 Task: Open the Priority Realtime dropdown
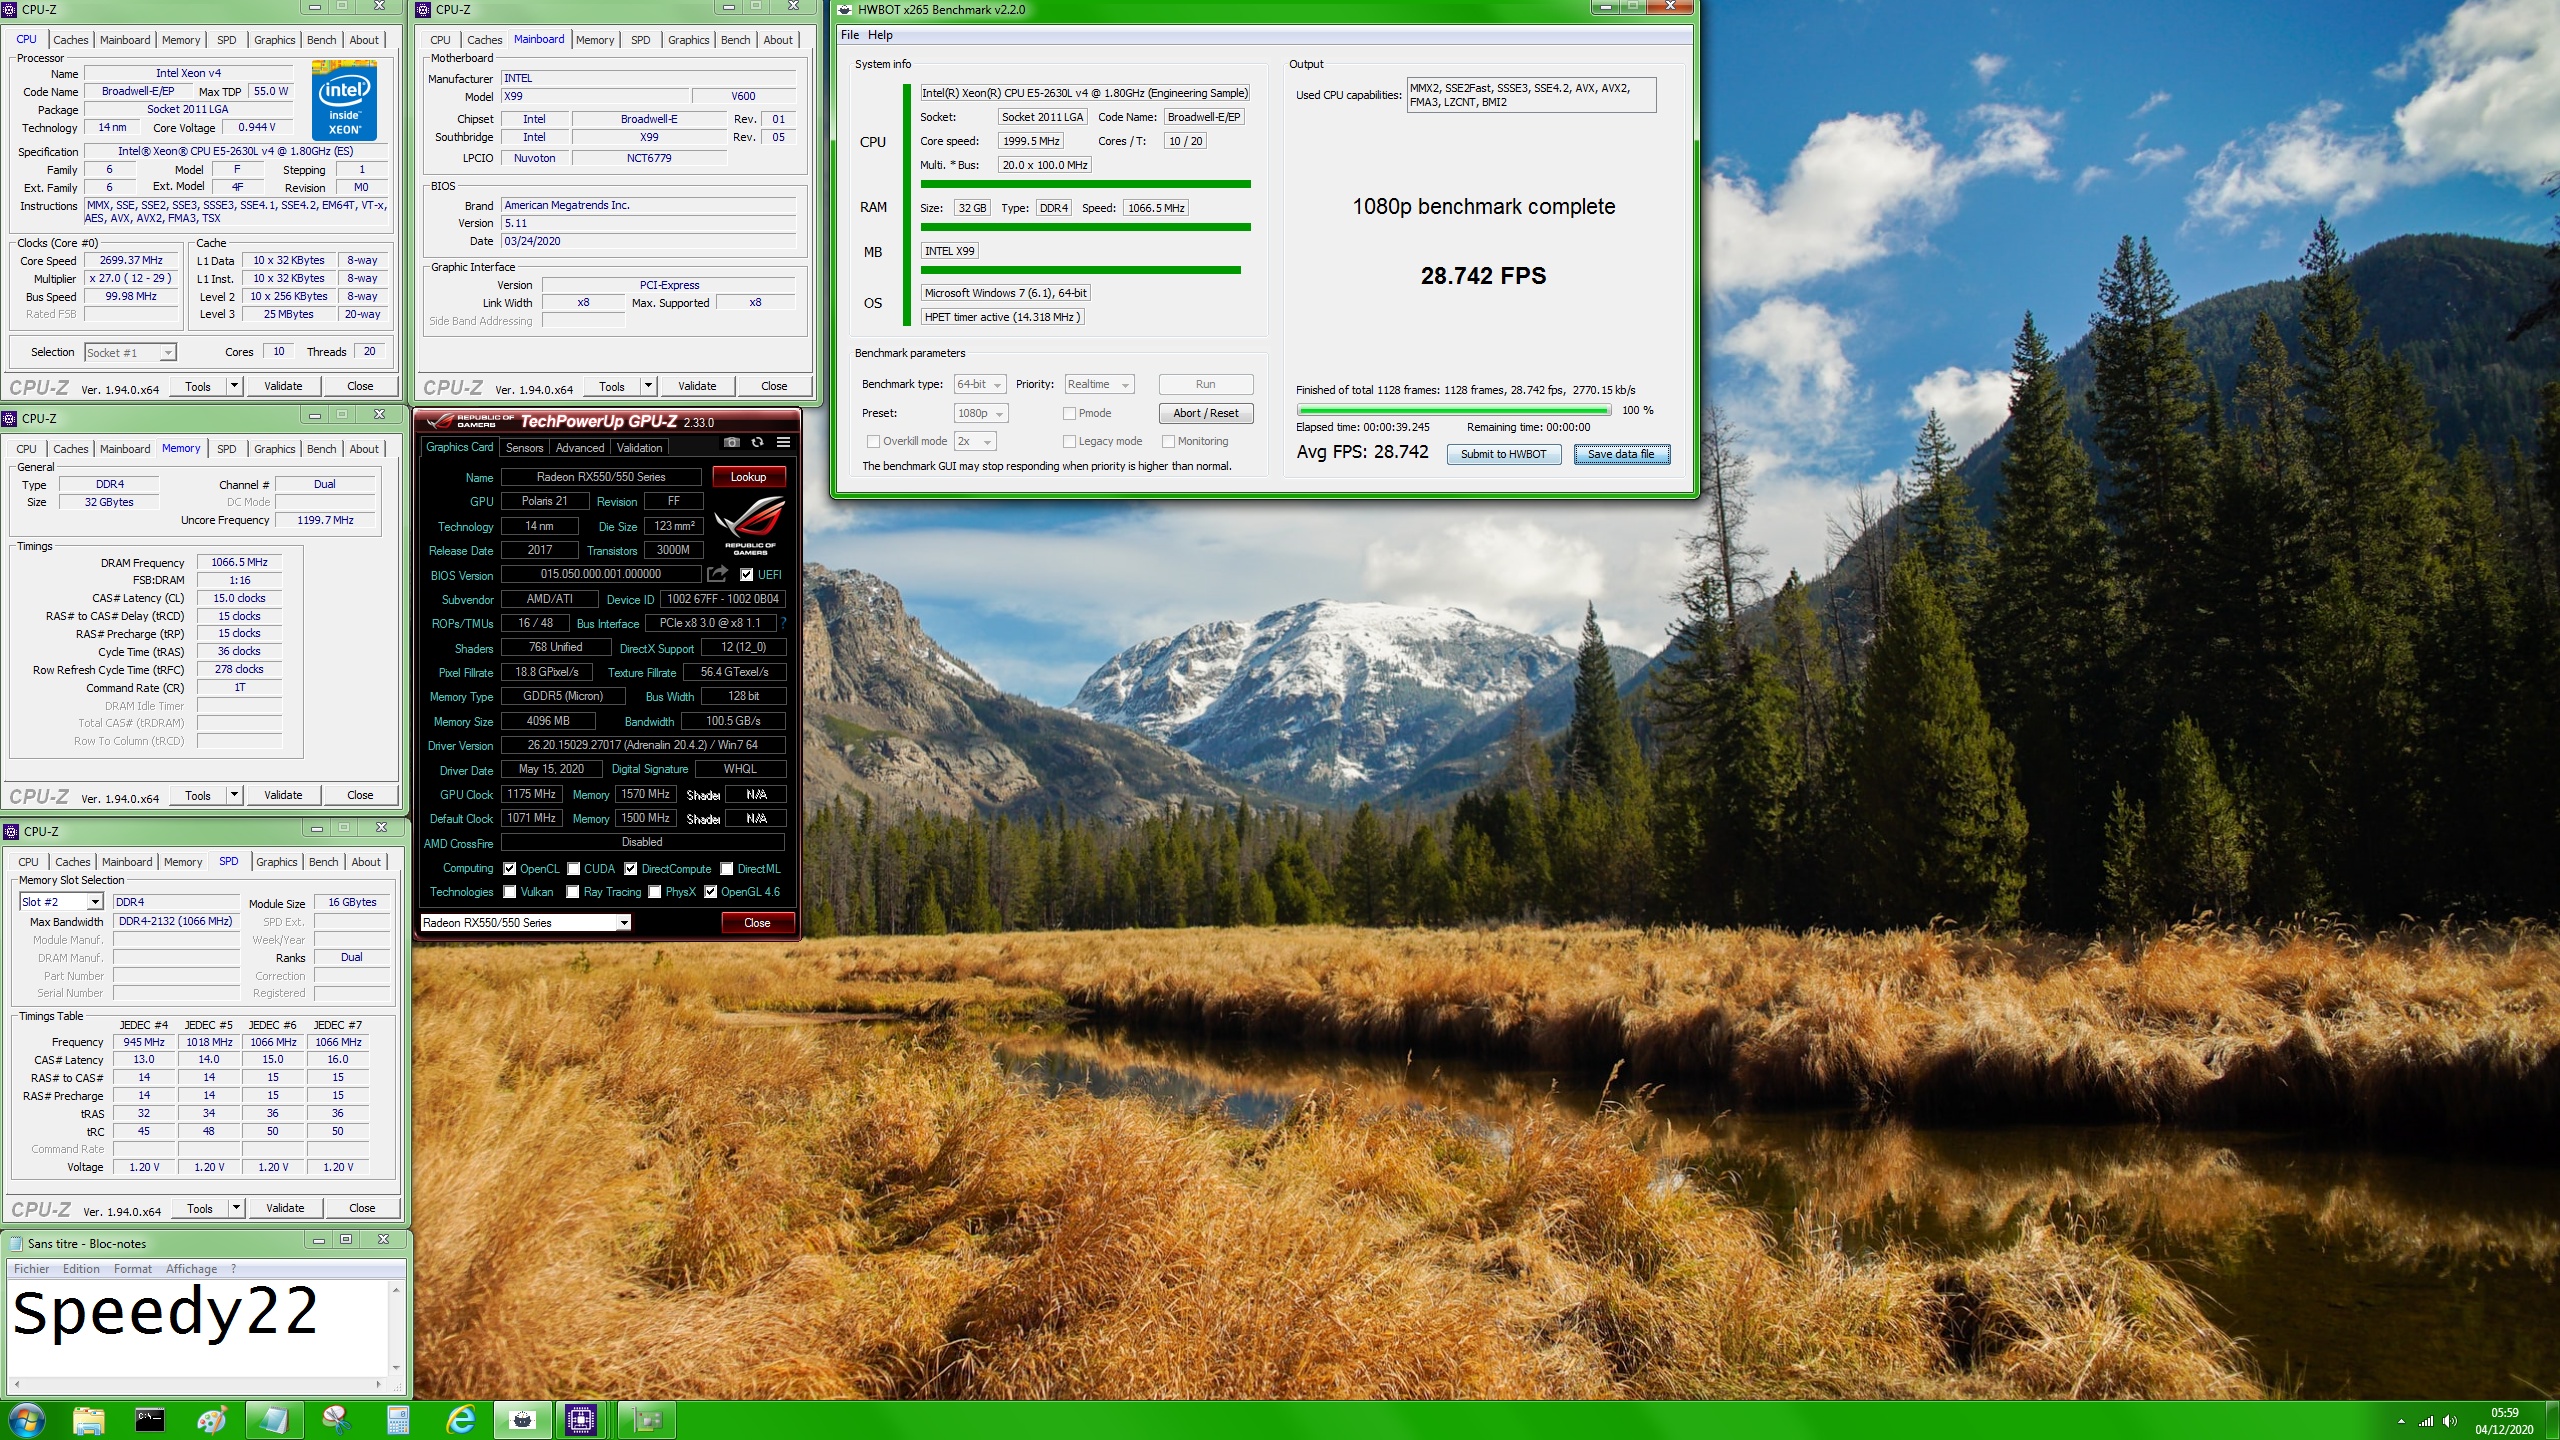click(x=1099, y=384)
